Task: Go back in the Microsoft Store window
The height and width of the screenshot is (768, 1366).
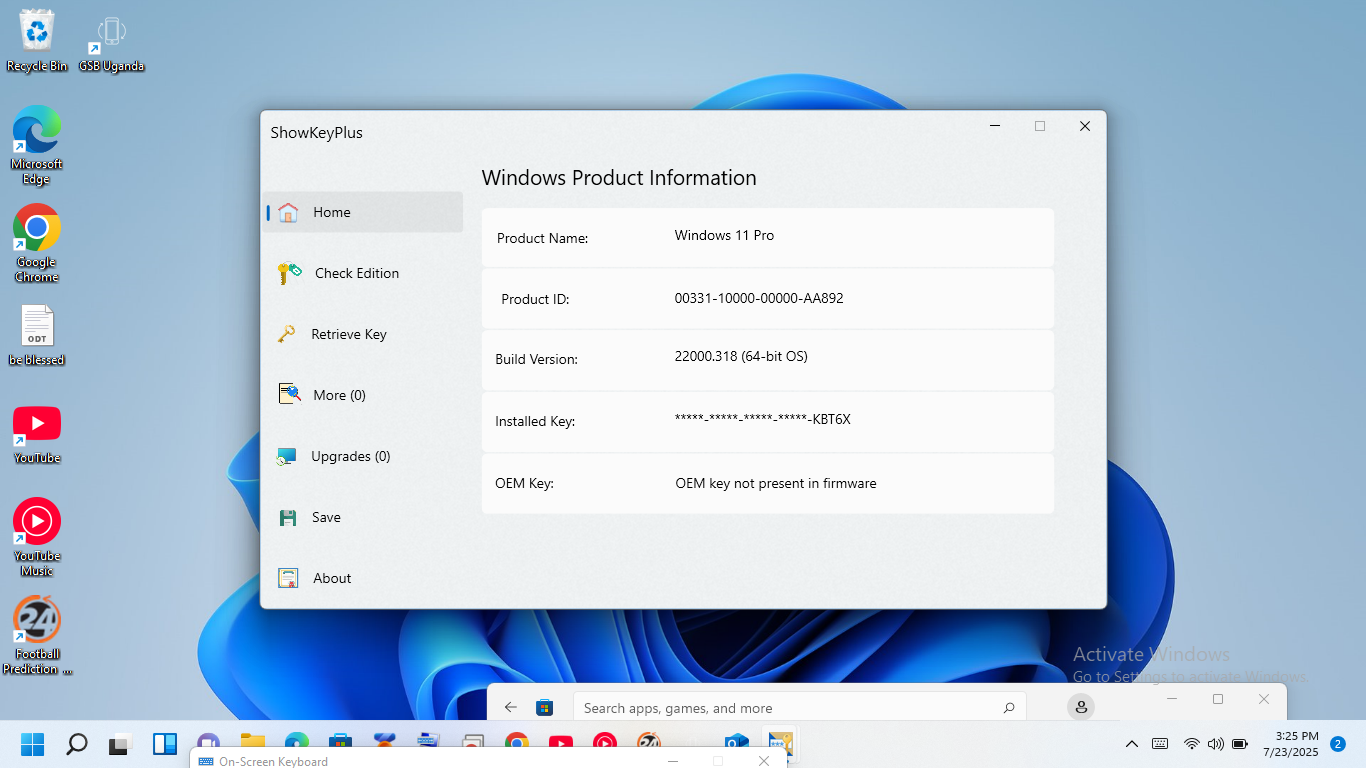Action: point(511,707)
